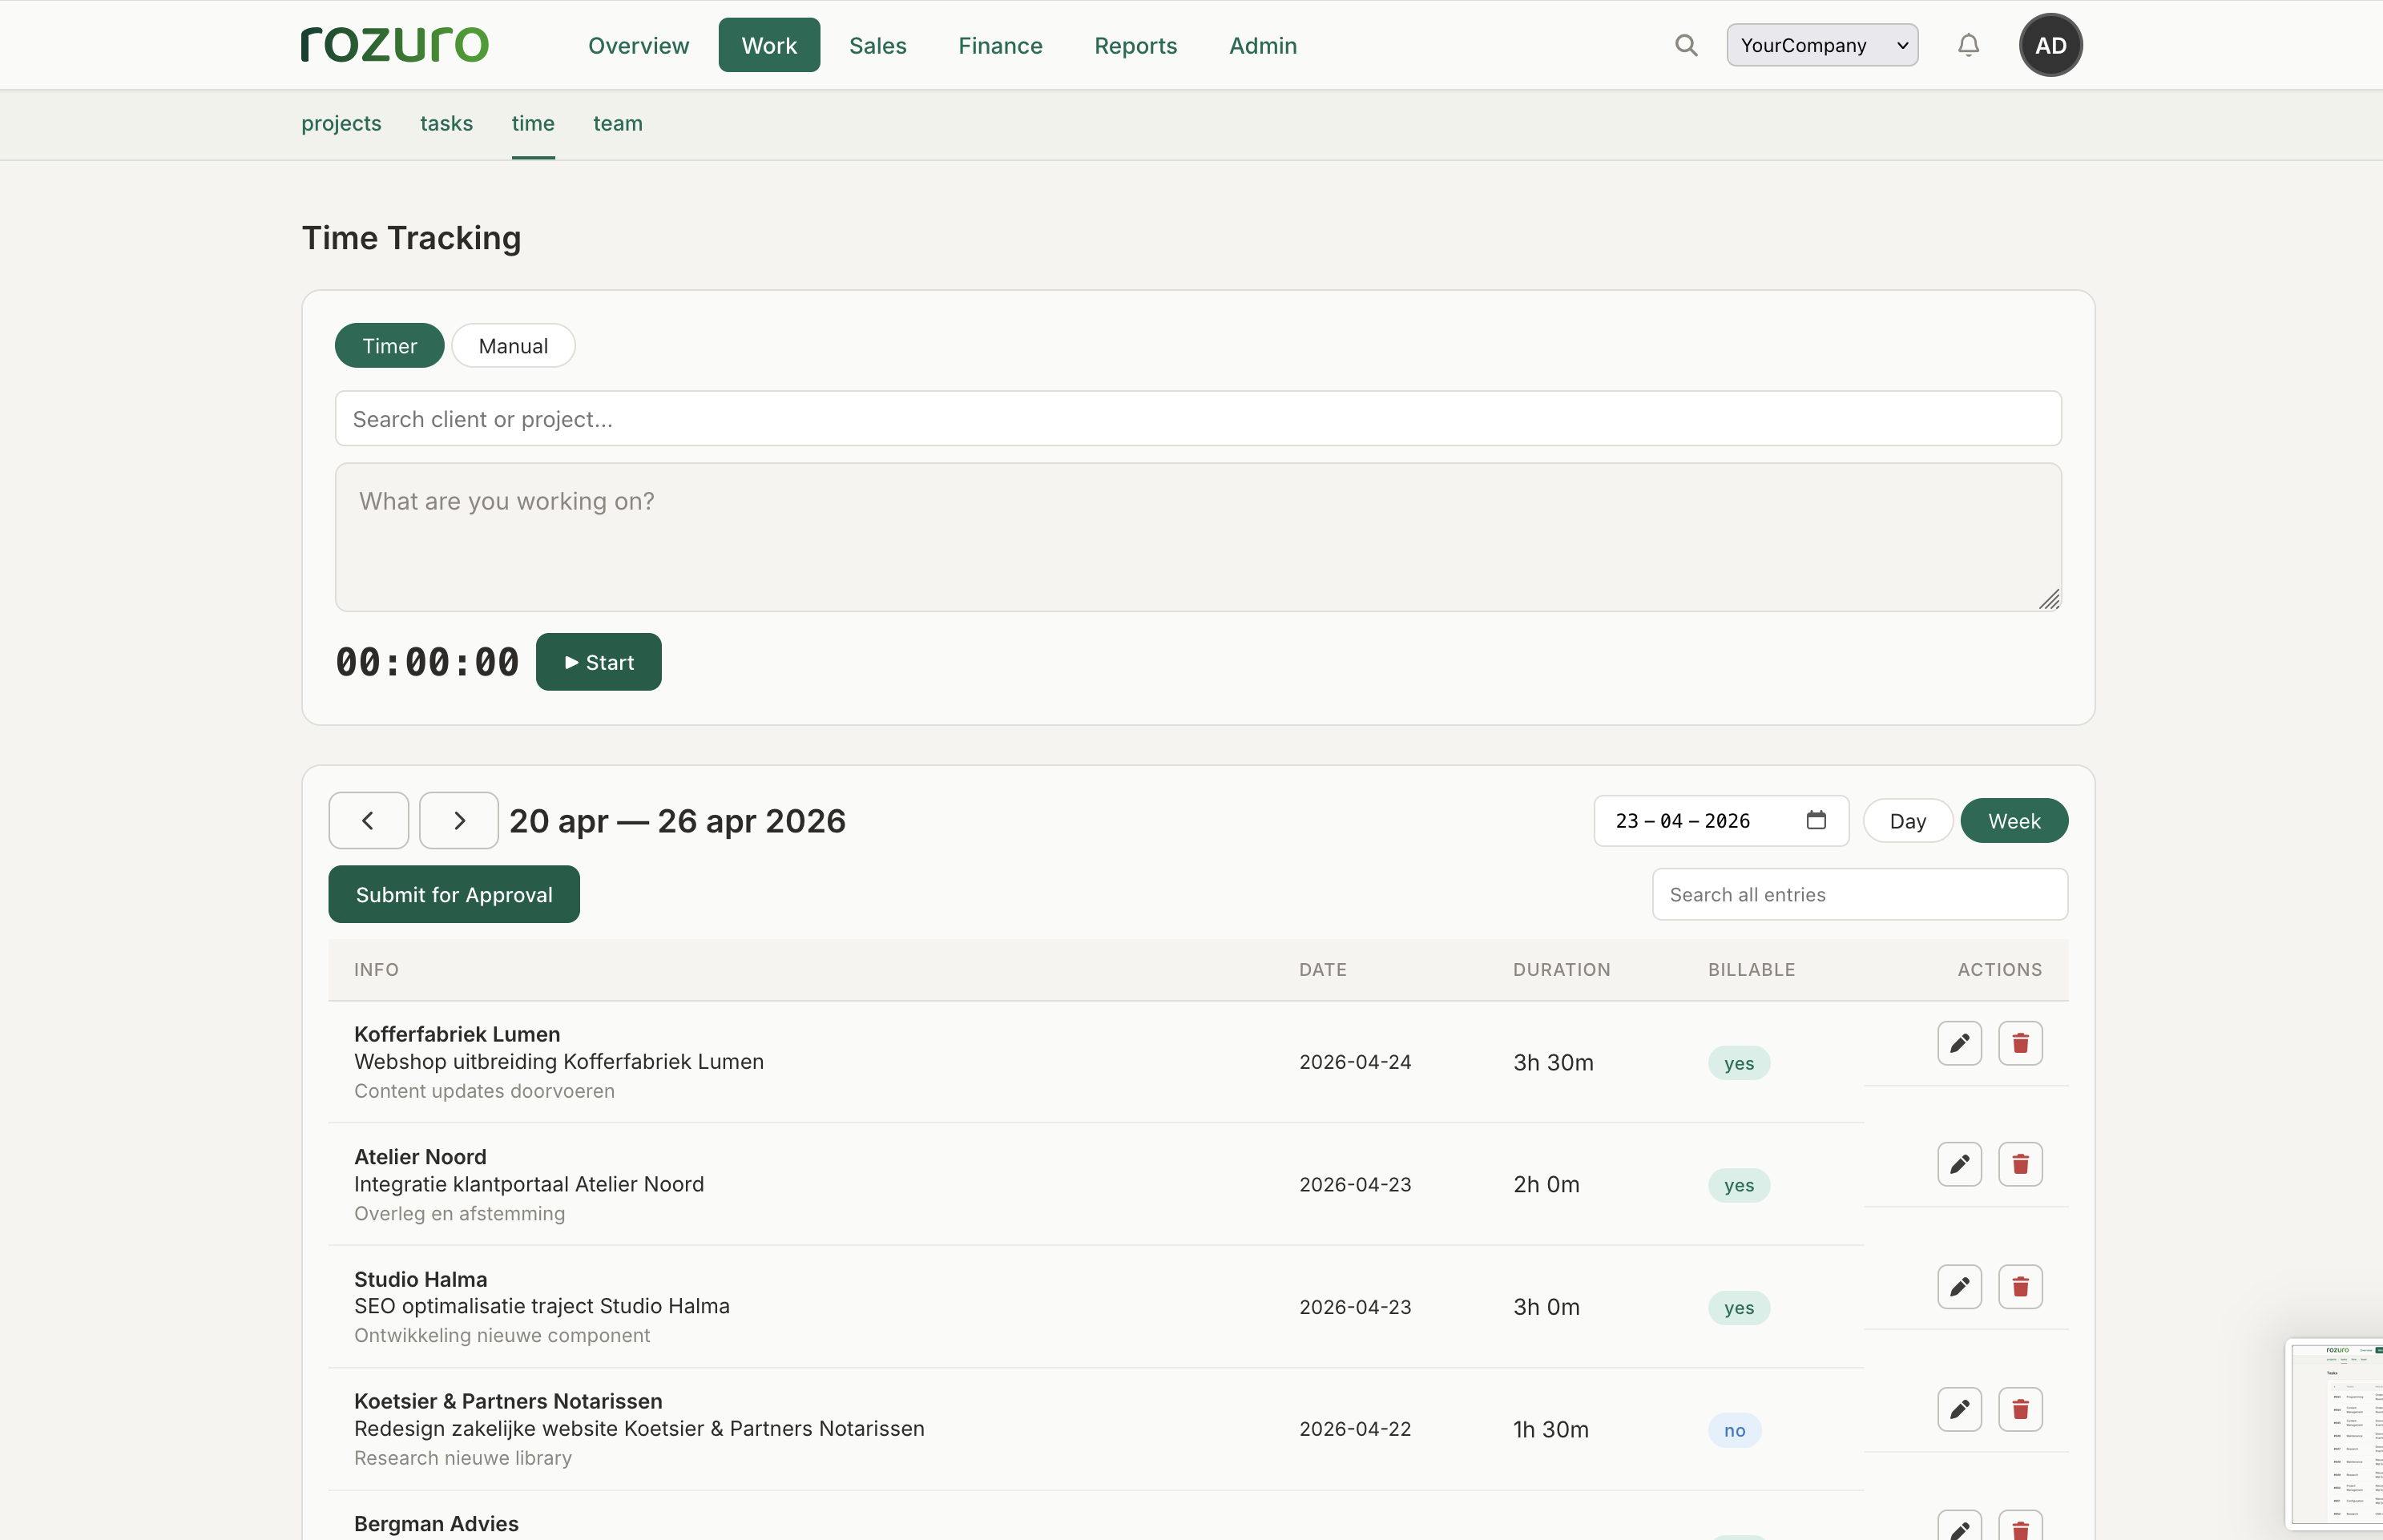Viewport: 2383px width, 1540px height.
Task: Select Webshop uitbreiding Kofferfabriek Lumen text
Action: tap(559, 1061)
